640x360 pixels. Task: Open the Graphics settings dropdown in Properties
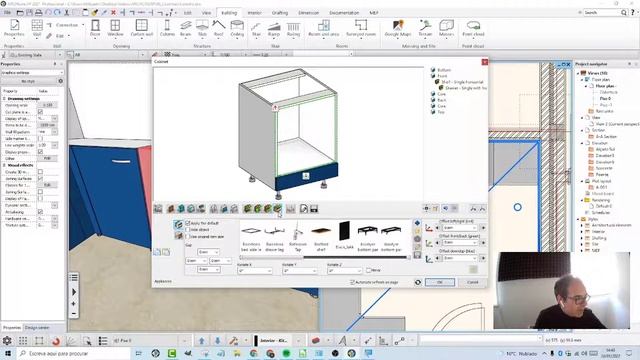32,73
